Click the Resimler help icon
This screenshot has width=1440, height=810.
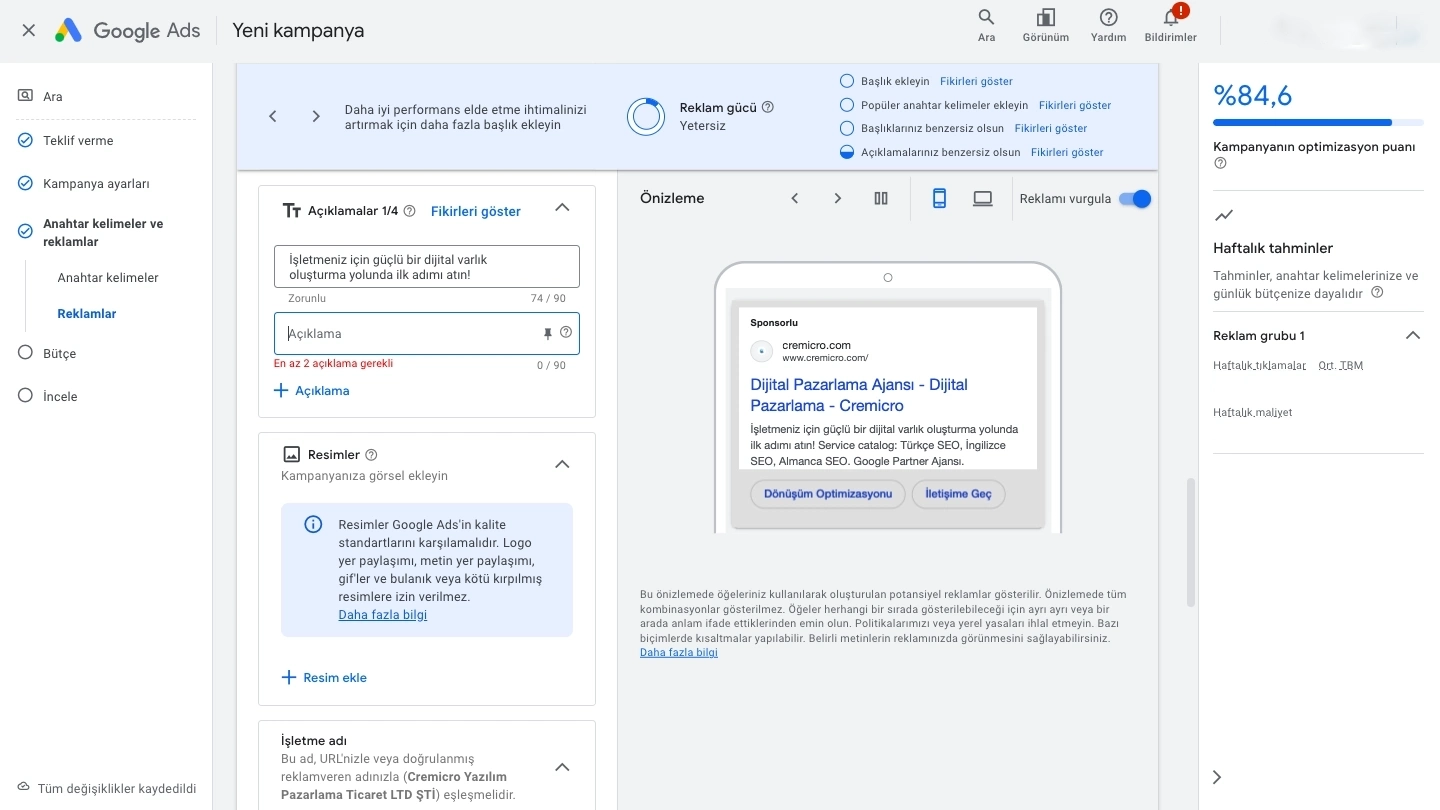(x=371, y=454)
